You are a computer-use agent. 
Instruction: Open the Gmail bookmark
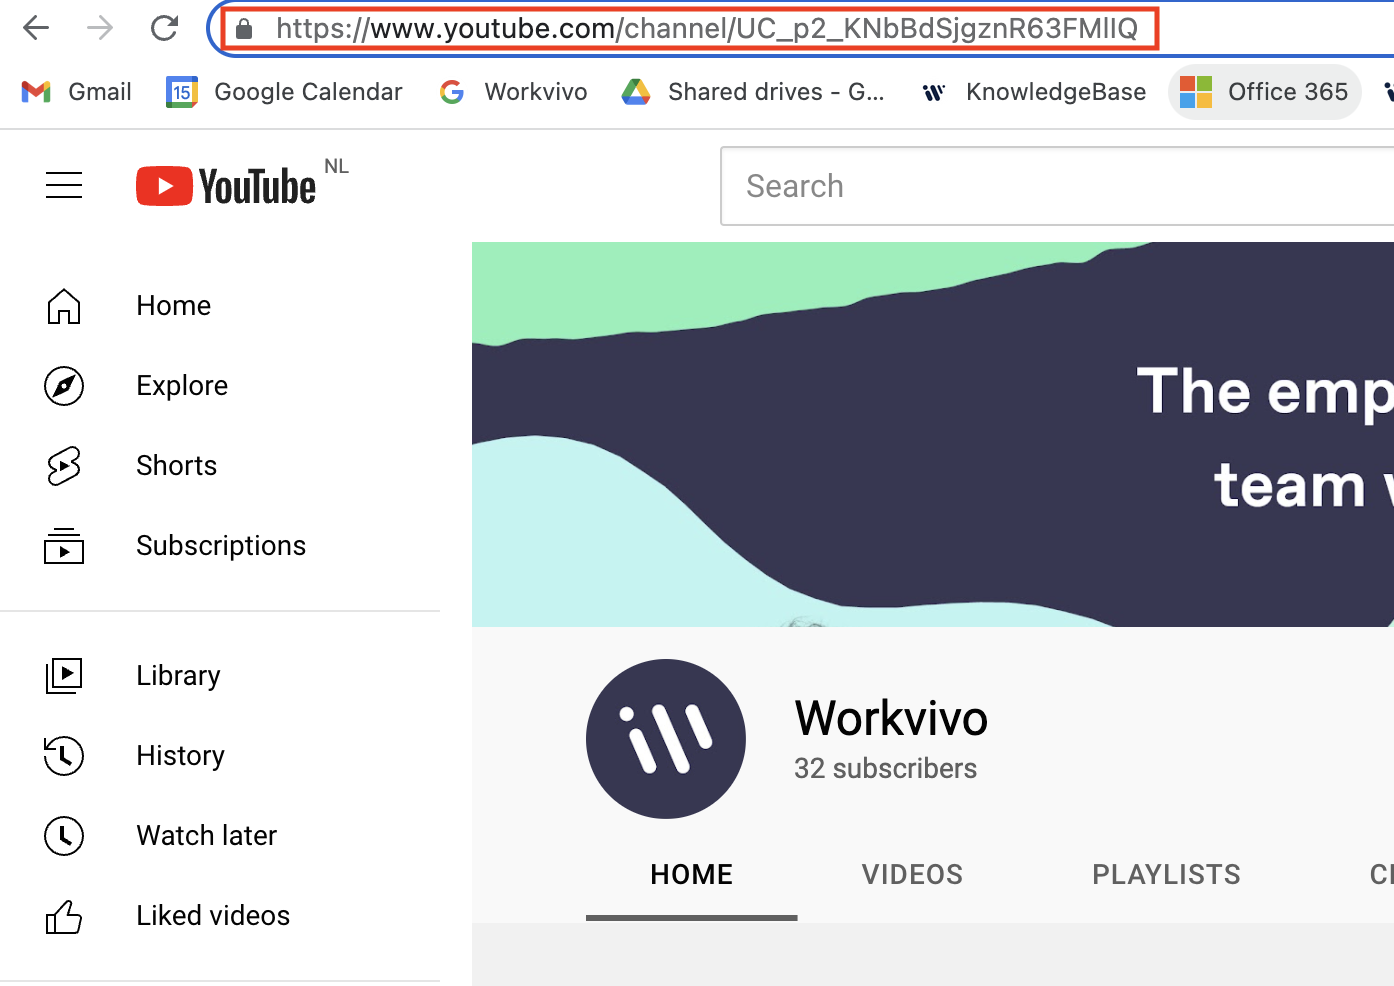(x=77, y=92)
